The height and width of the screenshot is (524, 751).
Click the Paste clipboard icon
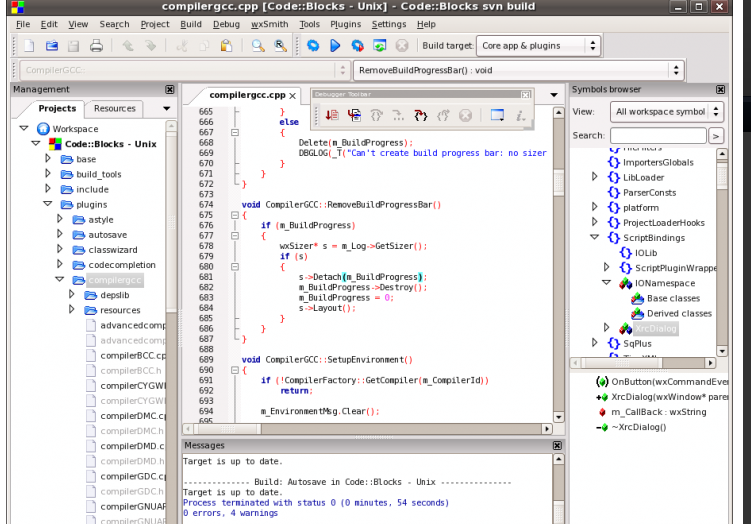(226, 46)
